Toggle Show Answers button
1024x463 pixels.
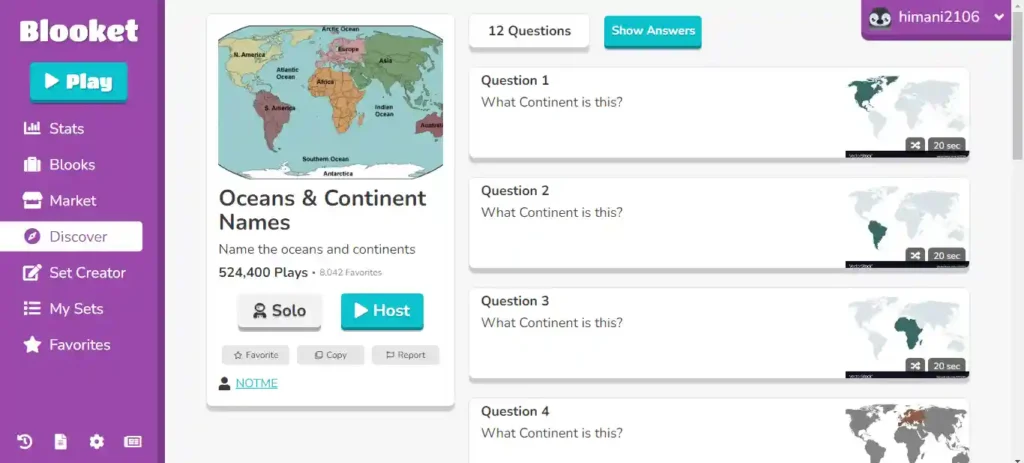click(652, 31)
